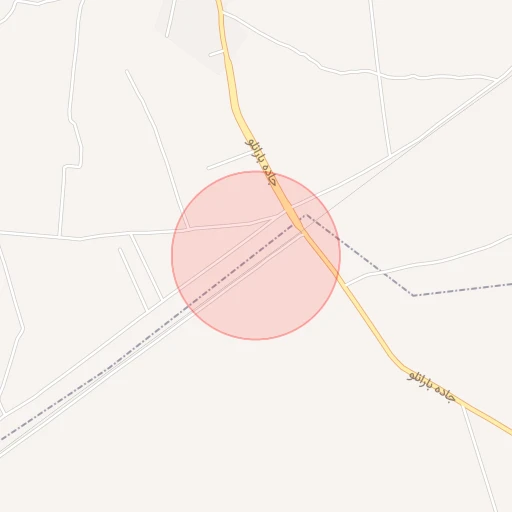Viewport: 512px width, 512px height.
Task: Click where the yellow road crosses the double-line track
Action: [302, 230]
